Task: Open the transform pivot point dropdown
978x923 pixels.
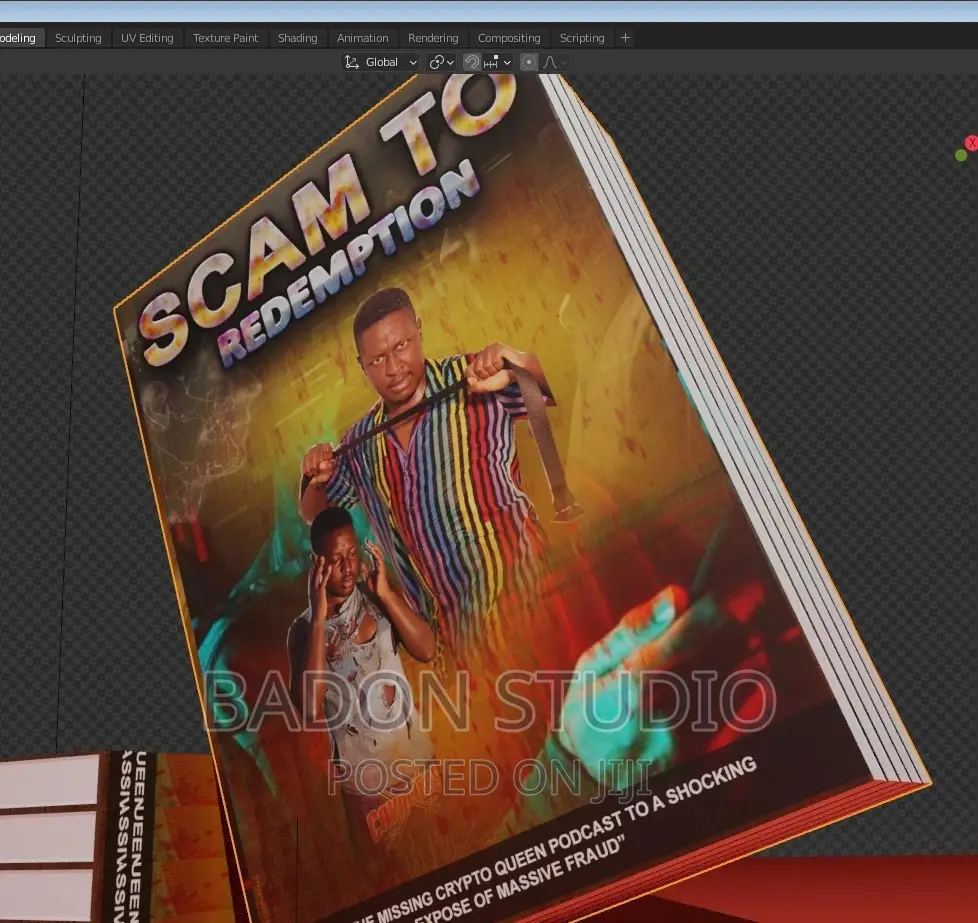Action: [x=441, y=62]
